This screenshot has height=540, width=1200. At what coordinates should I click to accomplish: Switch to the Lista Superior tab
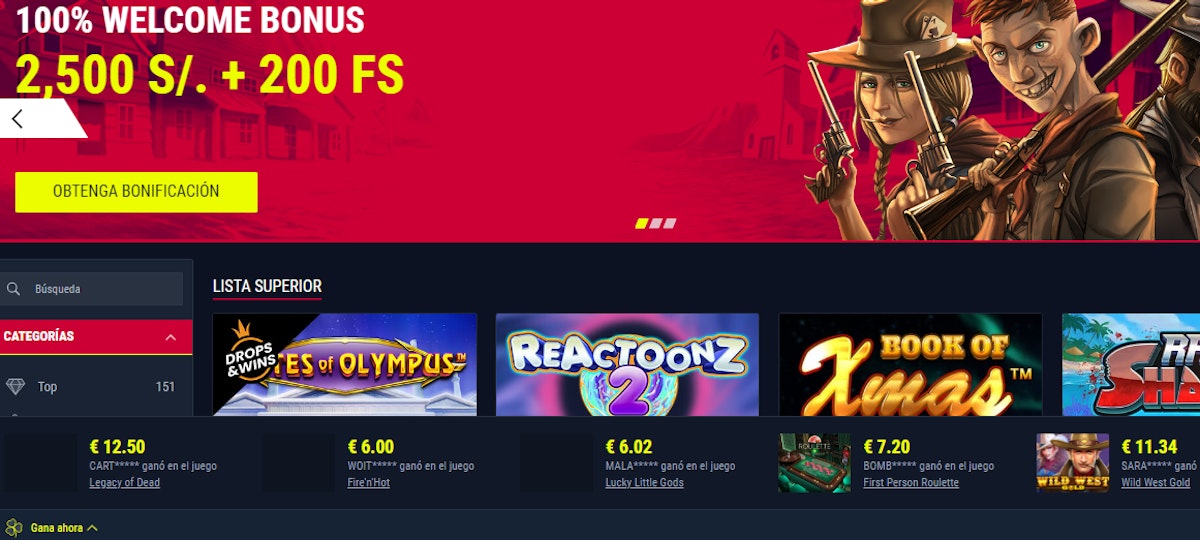267,287
